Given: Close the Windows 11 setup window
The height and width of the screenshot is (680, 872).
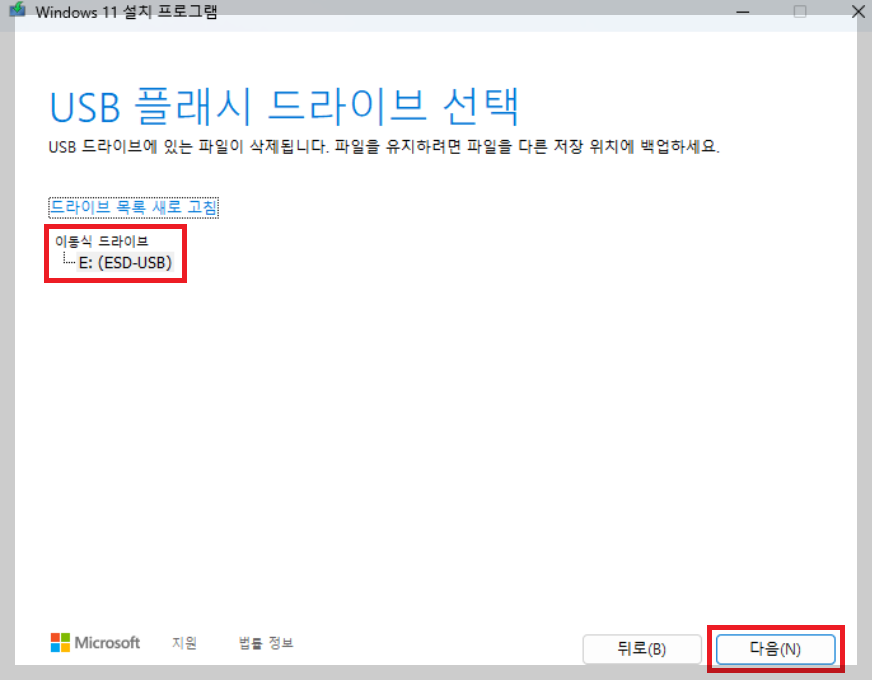Looking at the screenshot, I should (858, 11).
